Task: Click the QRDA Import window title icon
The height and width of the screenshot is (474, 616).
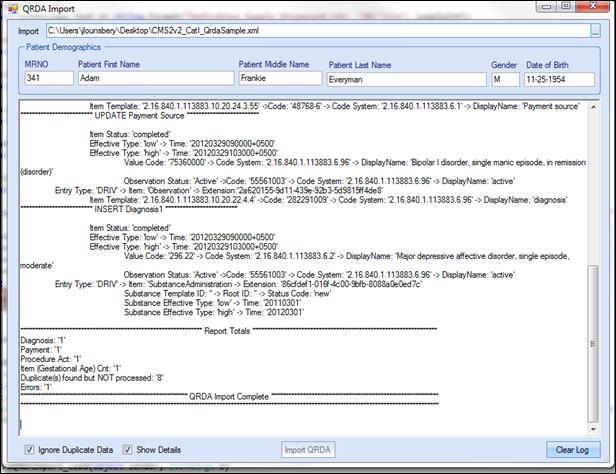Action: [12, 8]
